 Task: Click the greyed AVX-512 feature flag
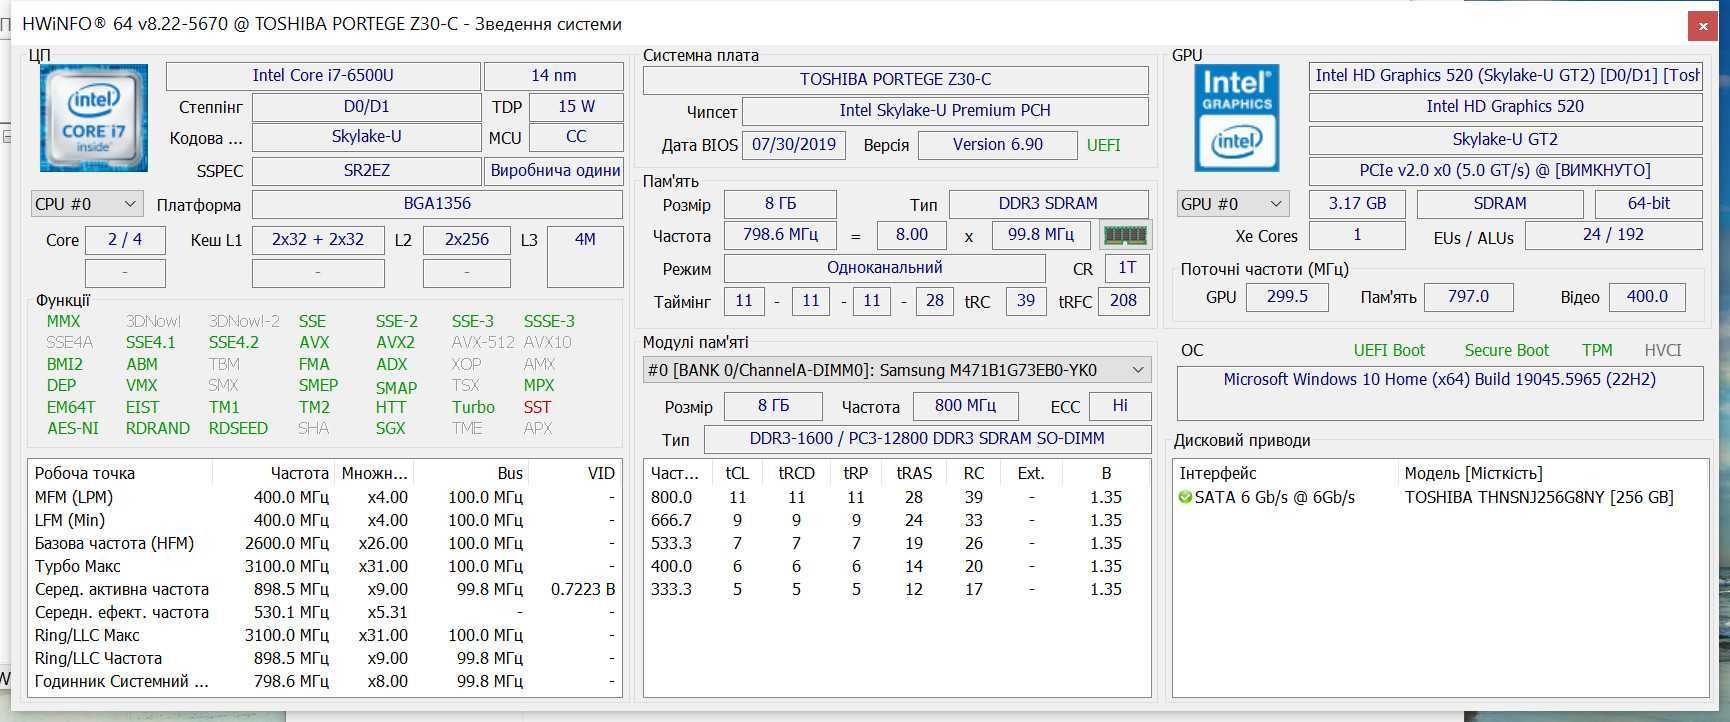tap(483, 342)
